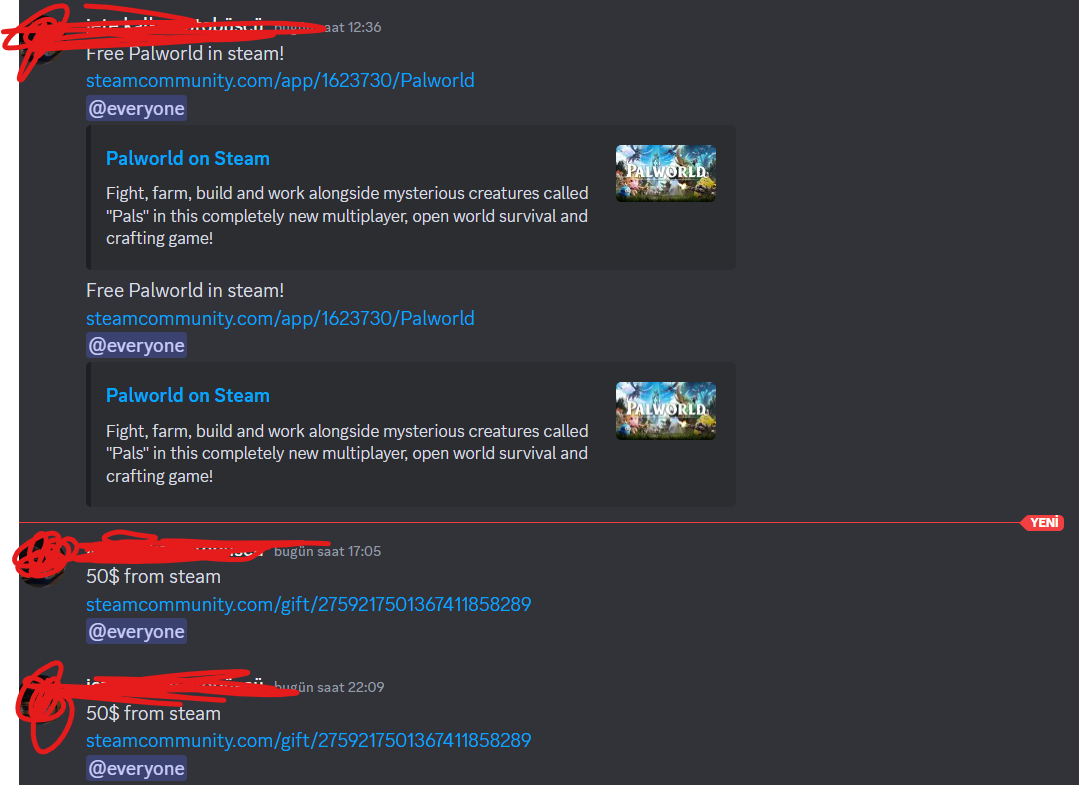Click the 'bugün saat 17:05' timestamp

click(x=328, y=551)
